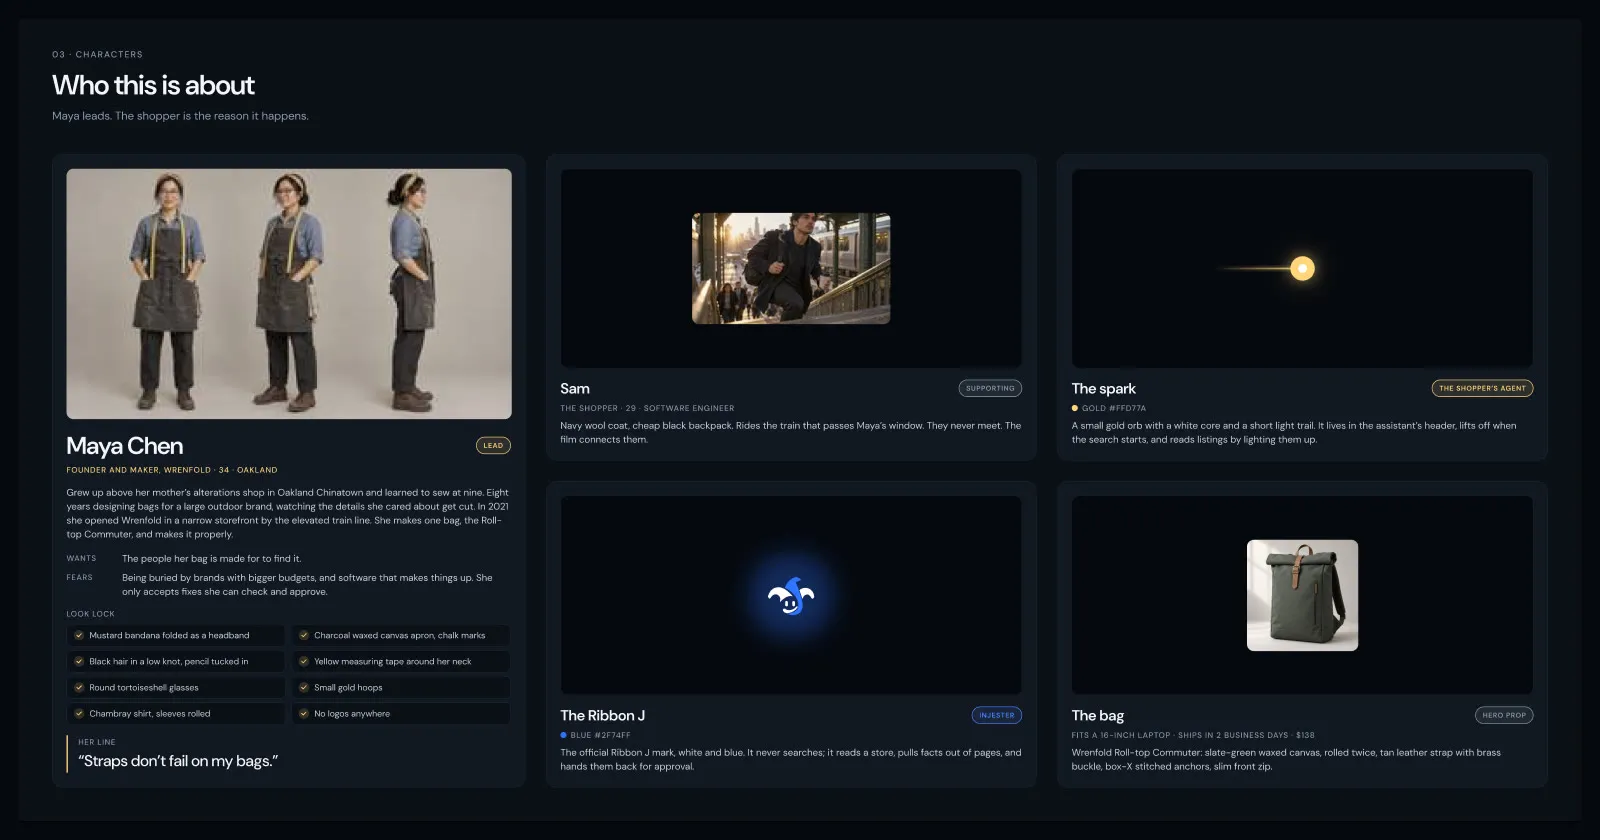Click 'The people her bag is made for to find it.'
The width and height of the screenshot is (1600, 840).
211,559
